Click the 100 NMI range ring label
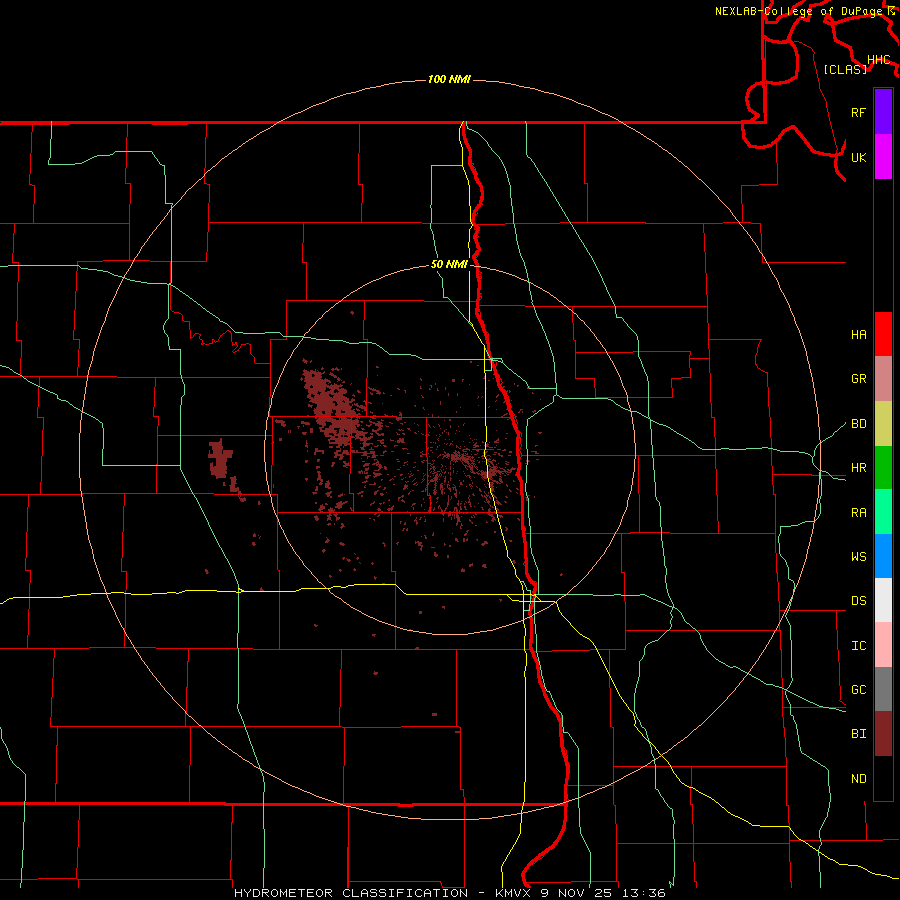Viewport: 900px width, 900px height. pyautogui.click(x=449, y=79)
